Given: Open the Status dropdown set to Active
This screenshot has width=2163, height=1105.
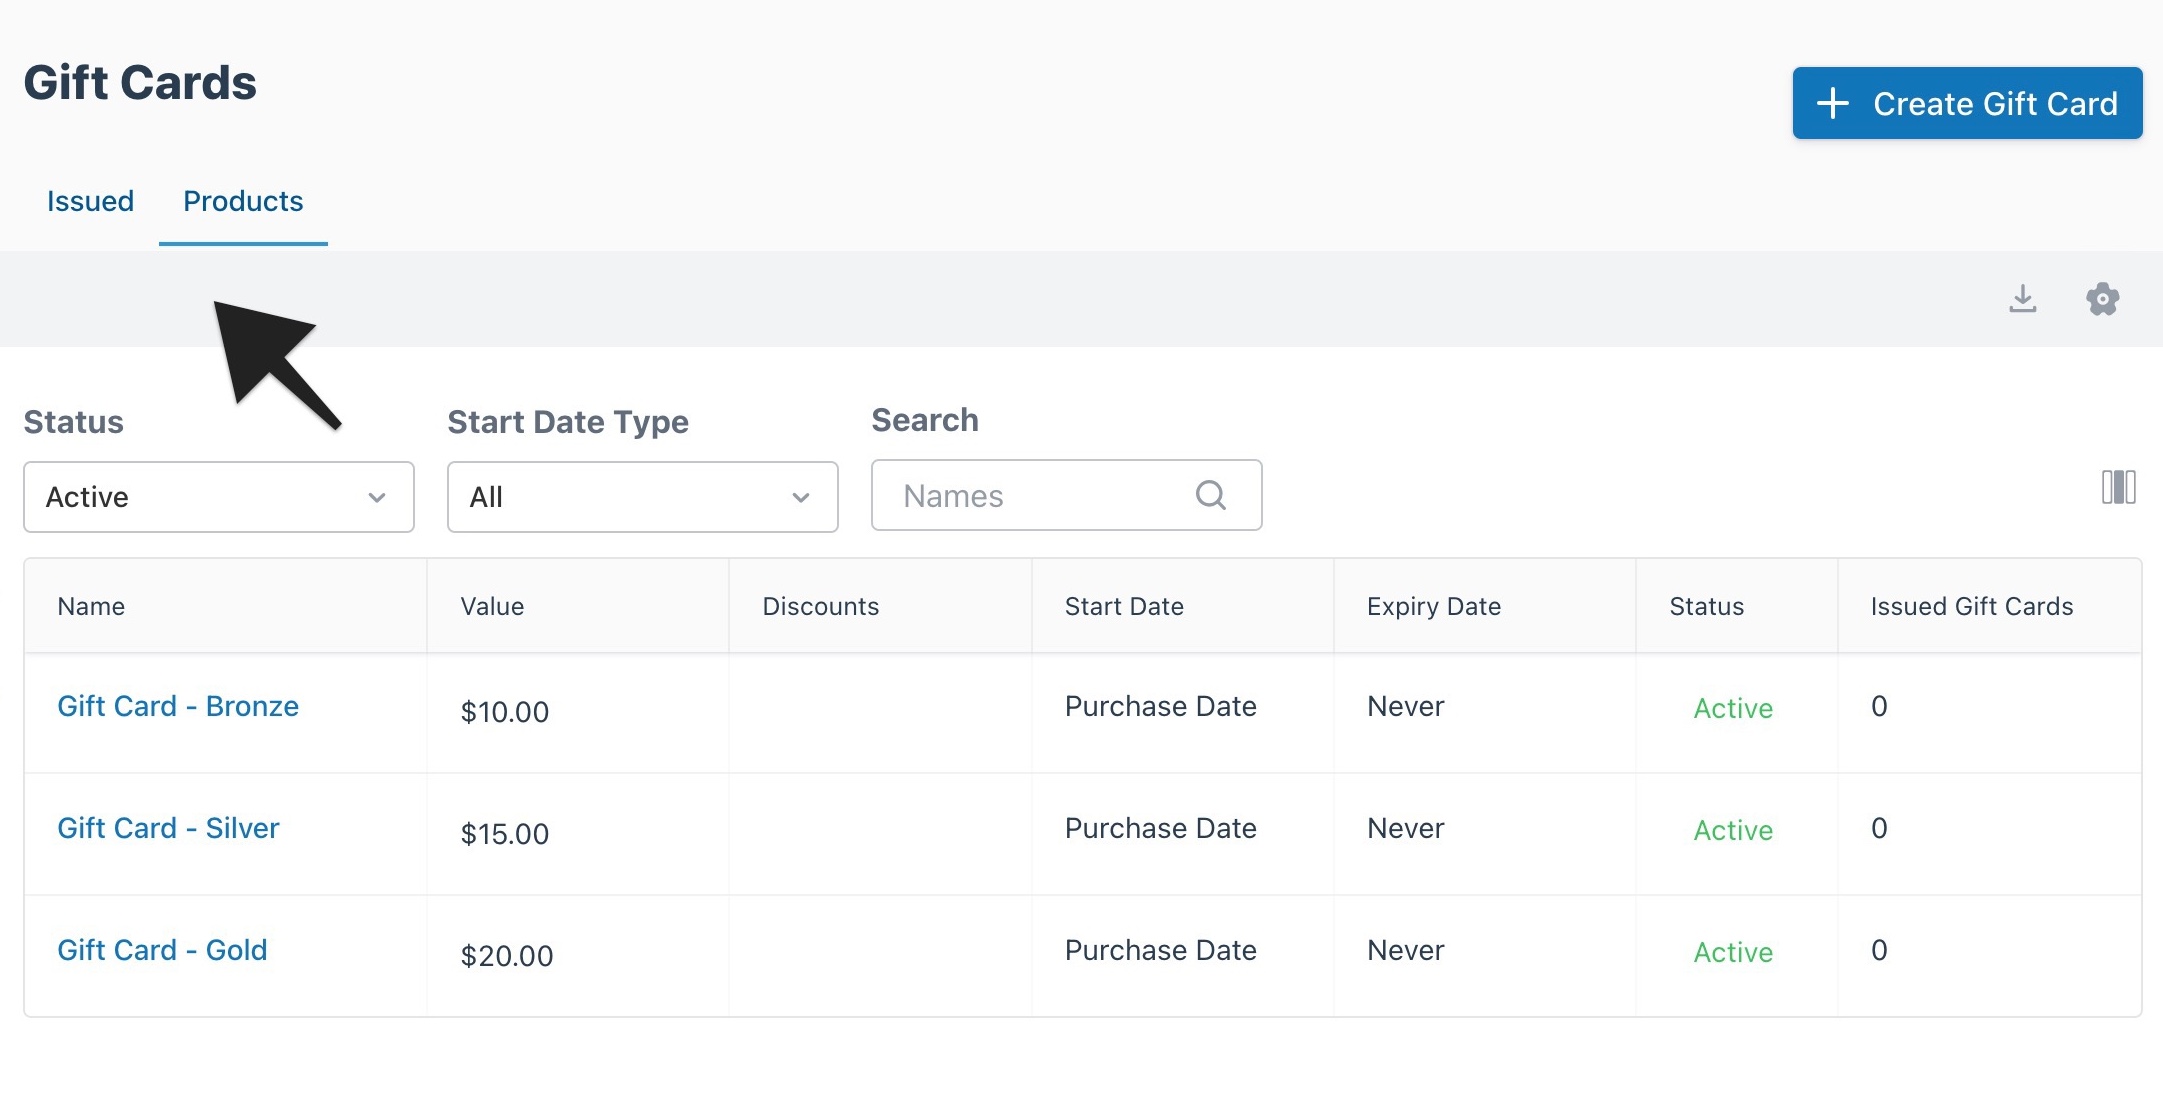Looking at the screenshot, I should click(x=219, y=497).
